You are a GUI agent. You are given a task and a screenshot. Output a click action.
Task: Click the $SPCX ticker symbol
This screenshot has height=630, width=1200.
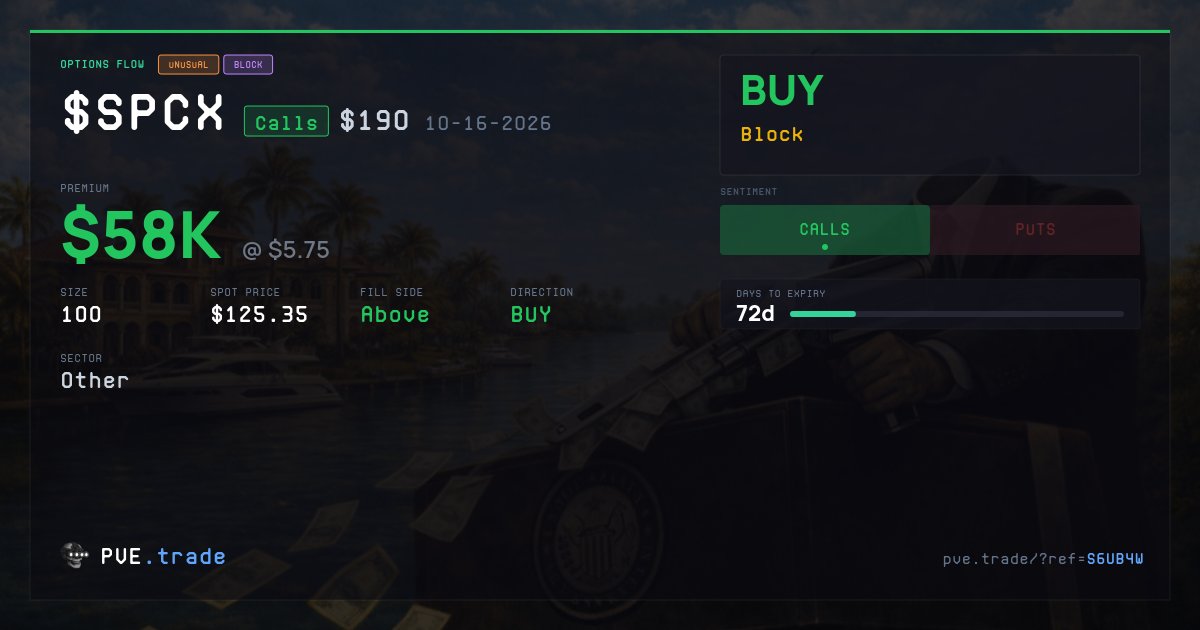click(x=143, y=113)
